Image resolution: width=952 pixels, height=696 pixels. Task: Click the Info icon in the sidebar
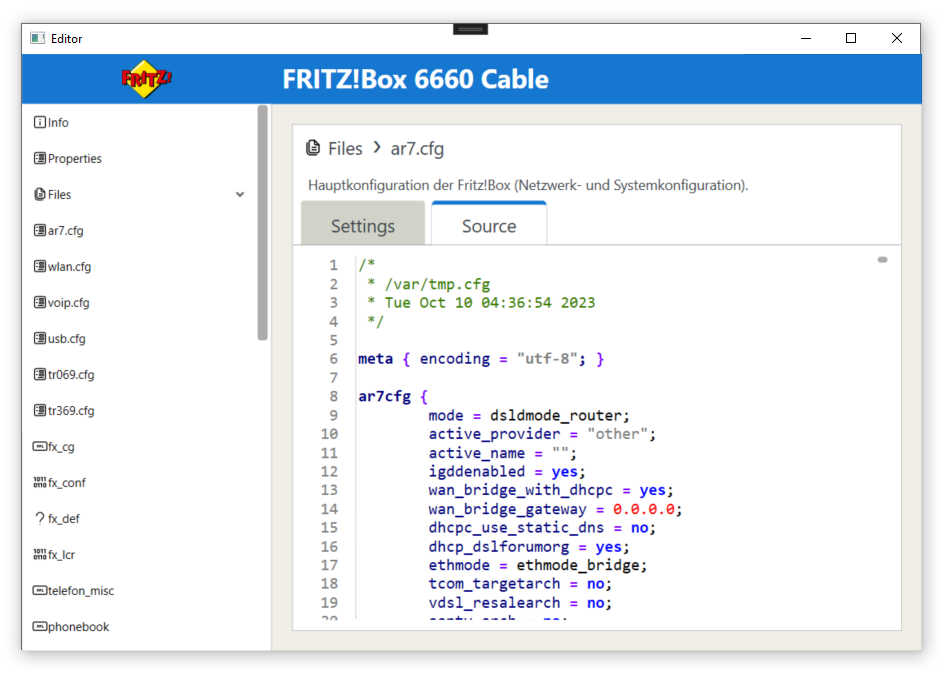click(39, 123)
